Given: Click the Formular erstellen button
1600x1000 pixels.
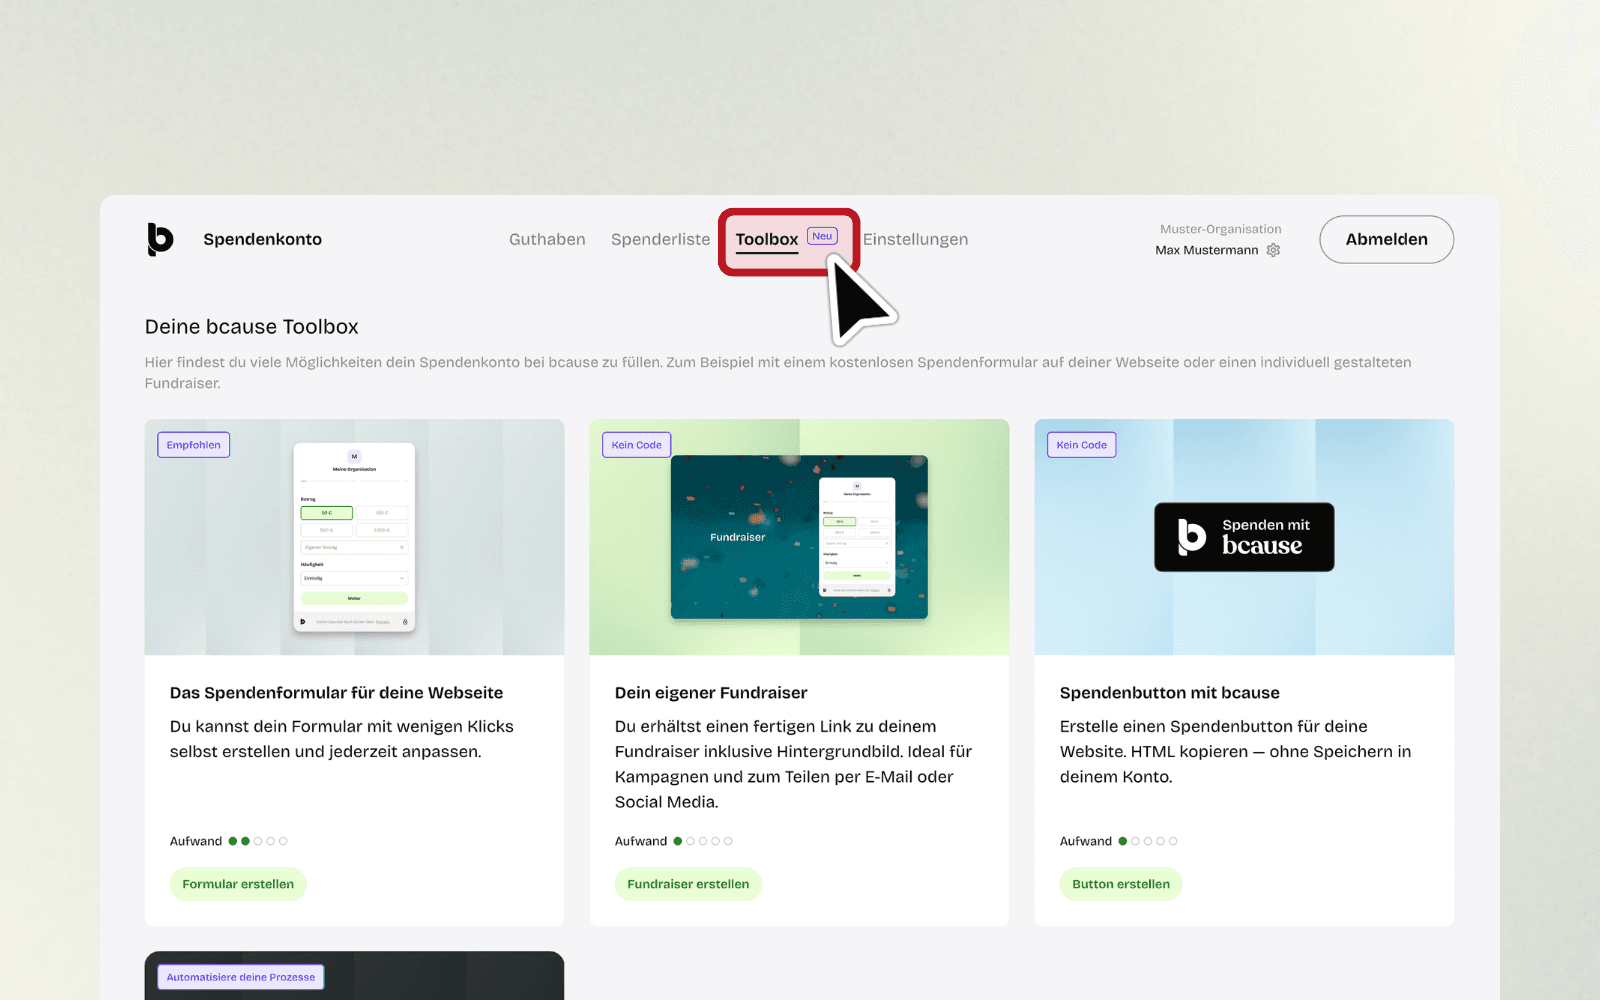Looking at the screenshot, I should coord(238,884).
